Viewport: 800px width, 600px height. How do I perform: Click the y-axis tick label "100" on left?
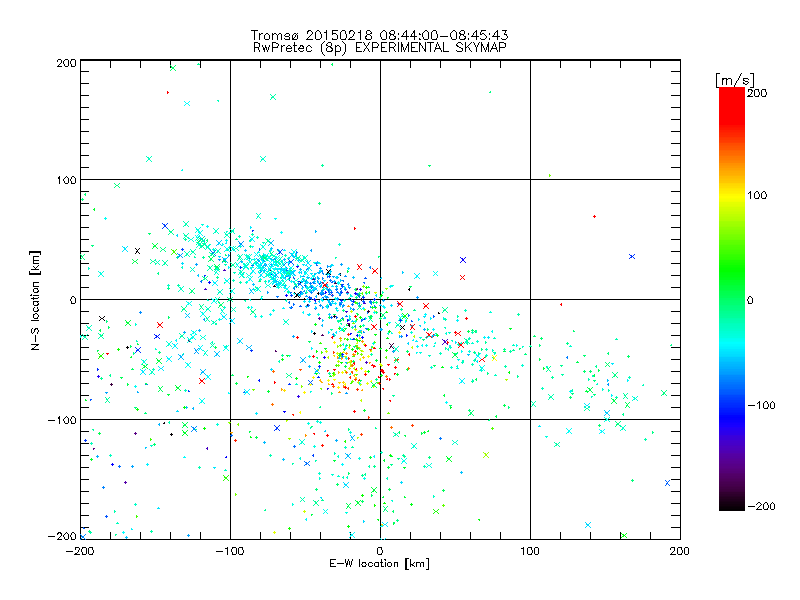[66, 180]
